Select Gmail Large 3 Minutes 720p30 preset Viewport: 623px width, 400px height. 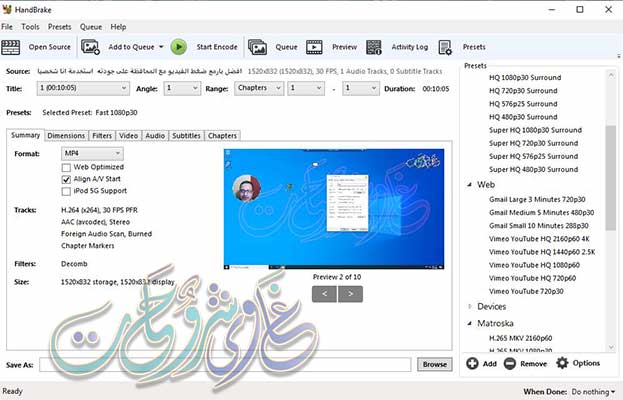(537, 199)
